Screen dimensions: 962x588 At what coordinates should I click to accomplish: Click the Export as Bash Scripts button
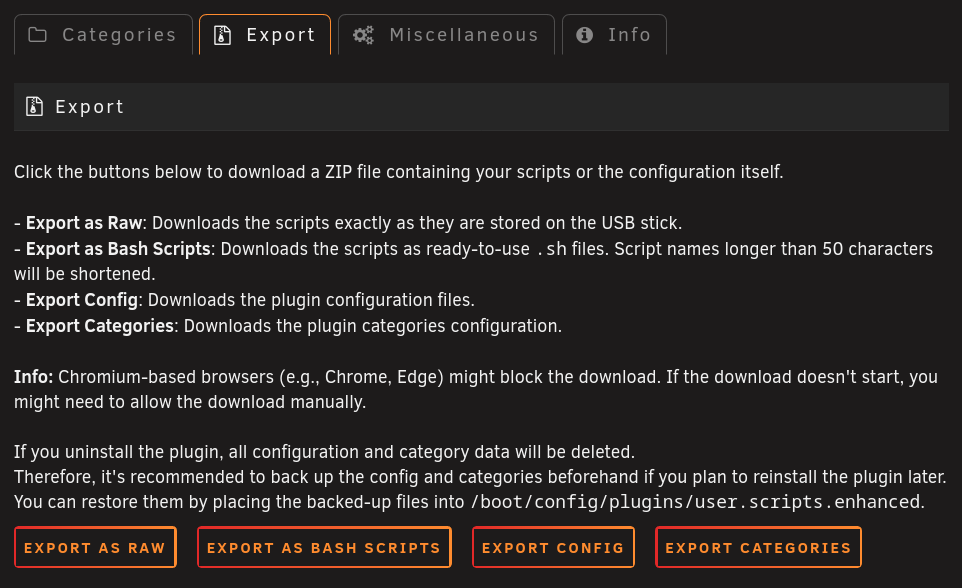coord(324,547)
